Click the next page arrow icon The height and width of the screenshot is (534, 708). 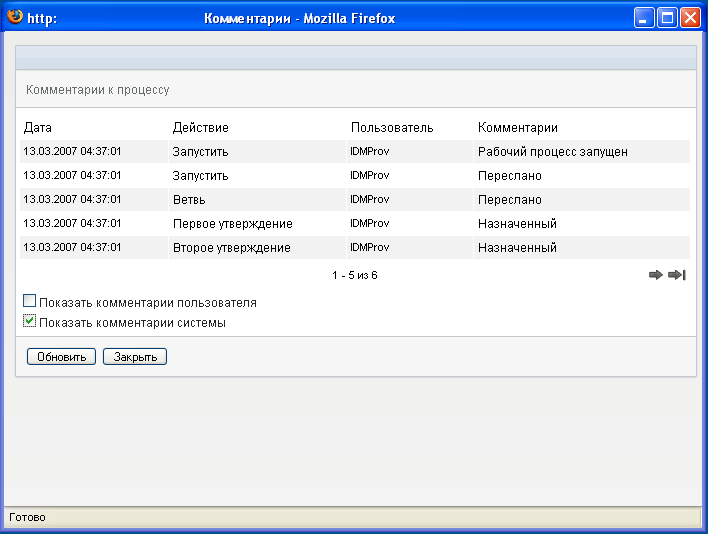pos(655,275)
